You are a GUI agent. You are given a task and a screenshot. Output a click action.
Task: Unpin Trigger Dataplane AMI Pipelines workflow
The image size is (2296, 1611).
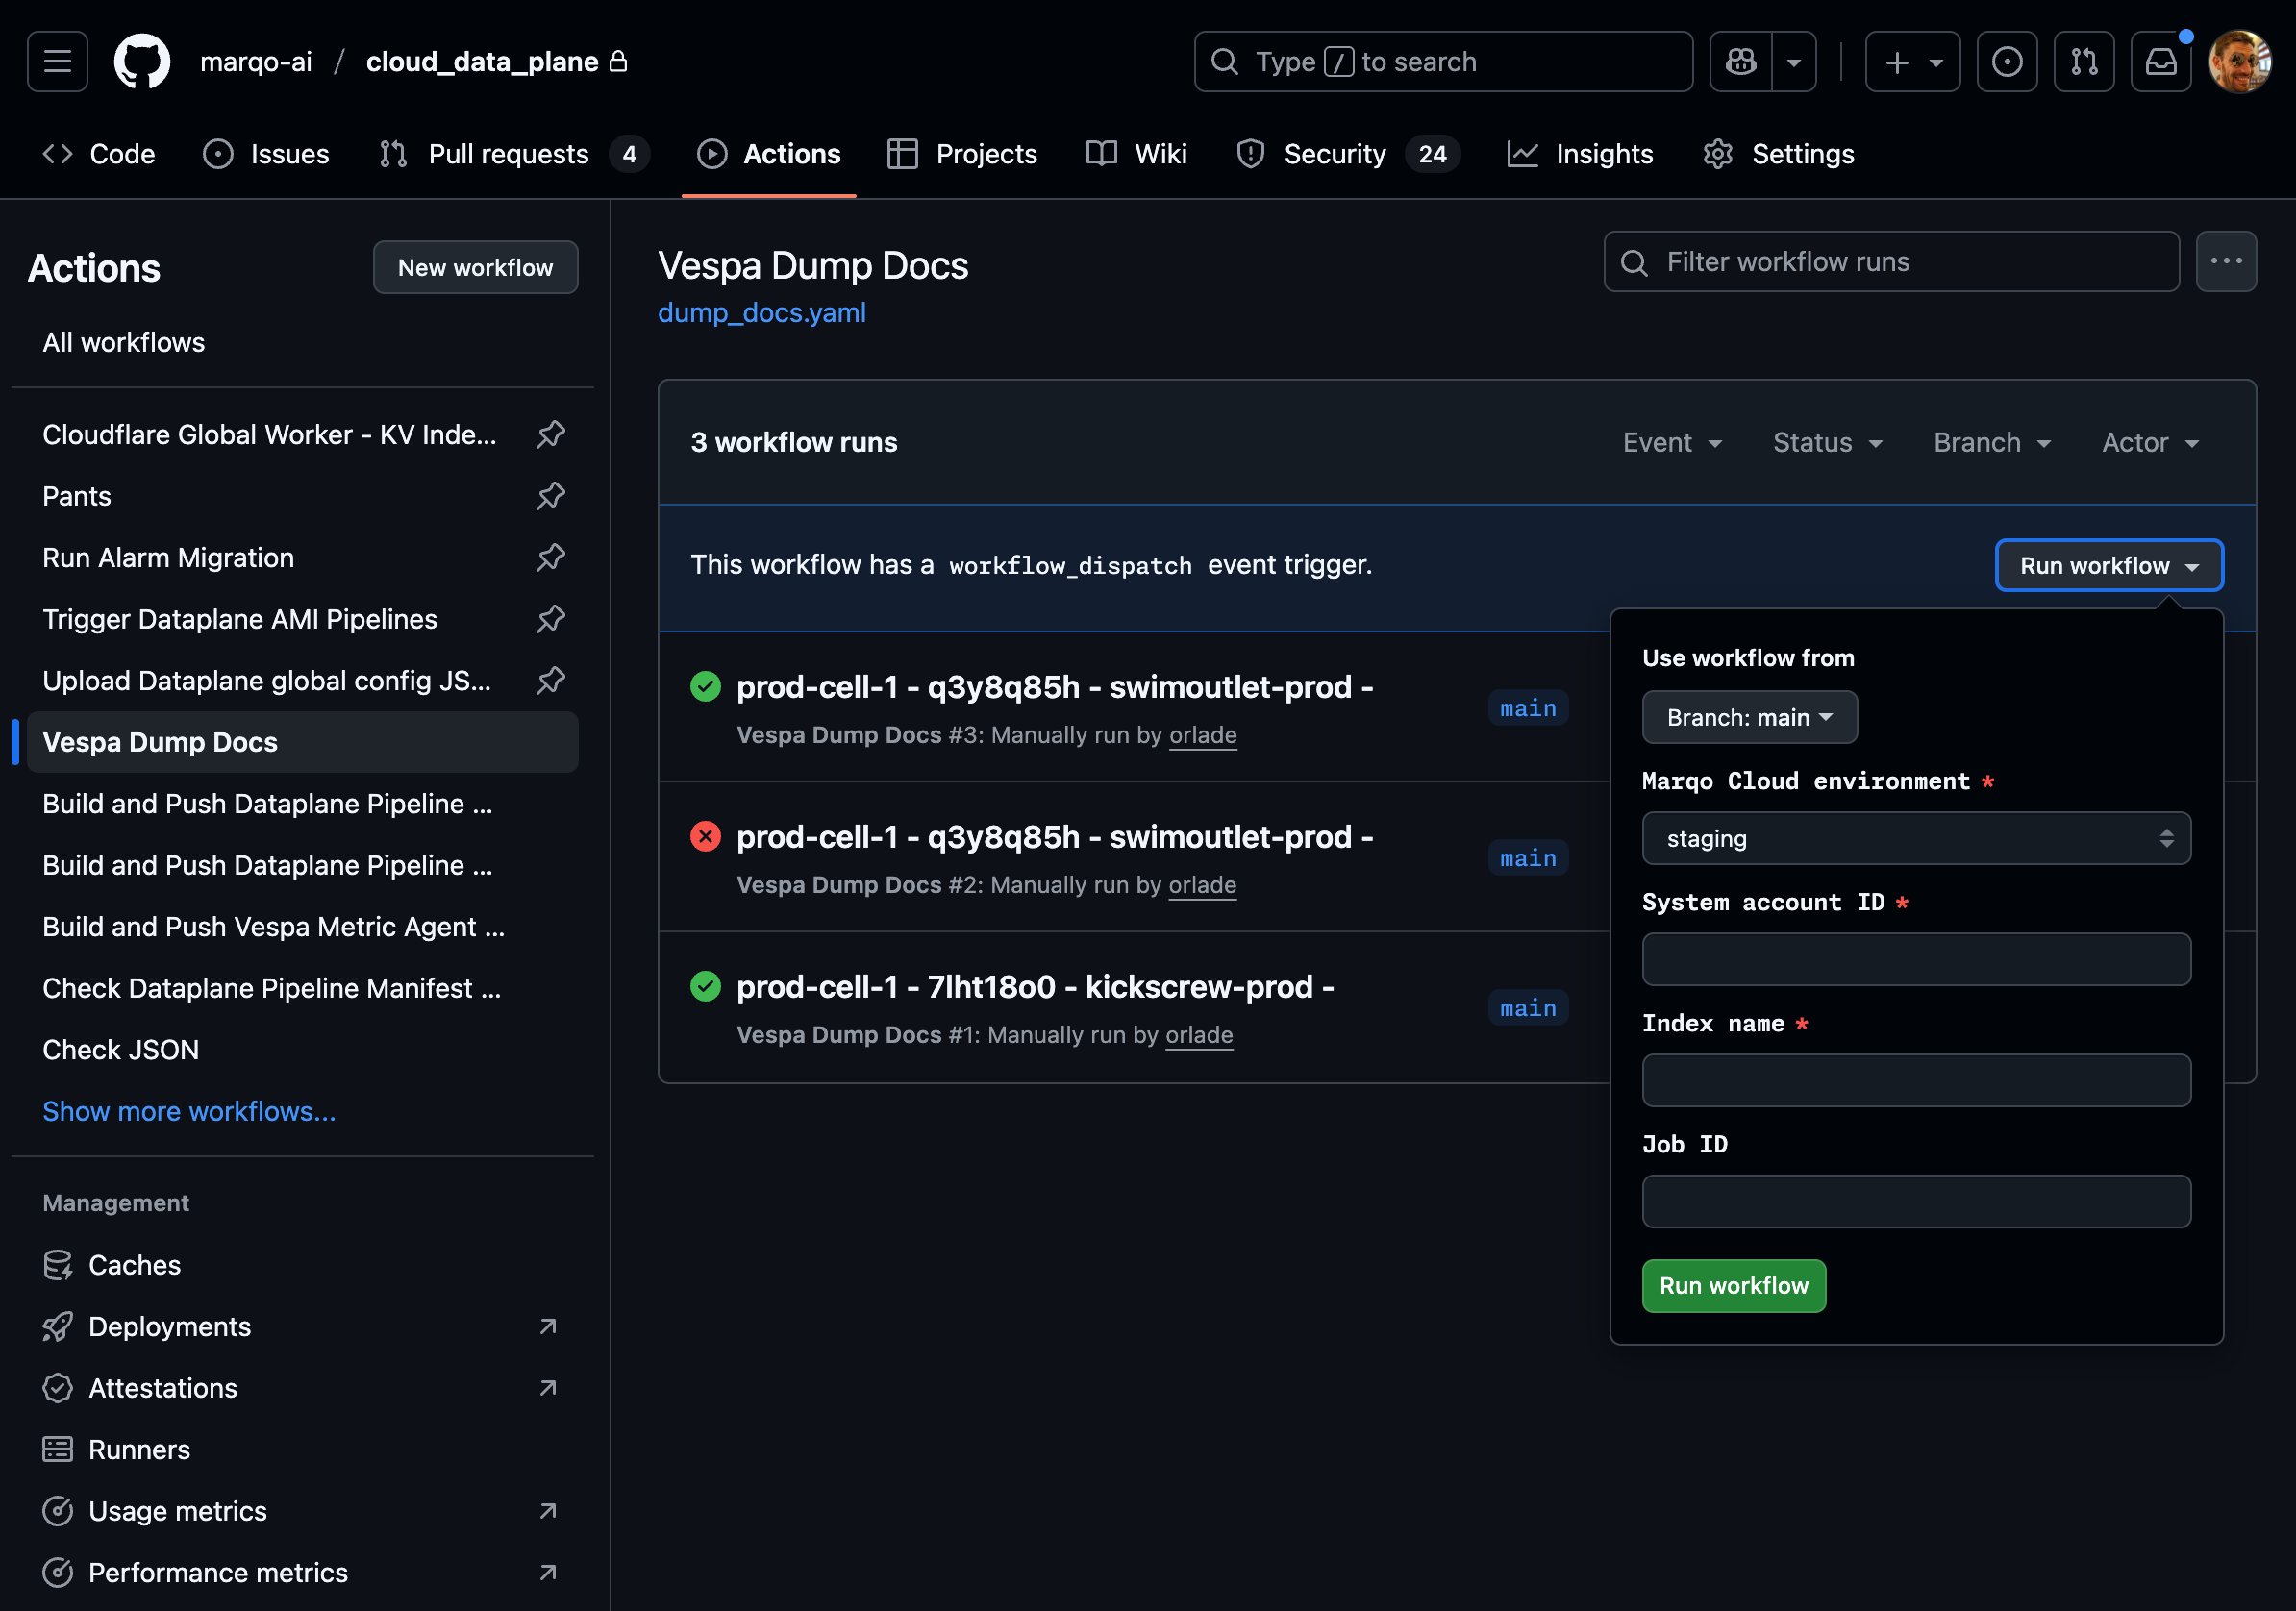click(550, 619)
